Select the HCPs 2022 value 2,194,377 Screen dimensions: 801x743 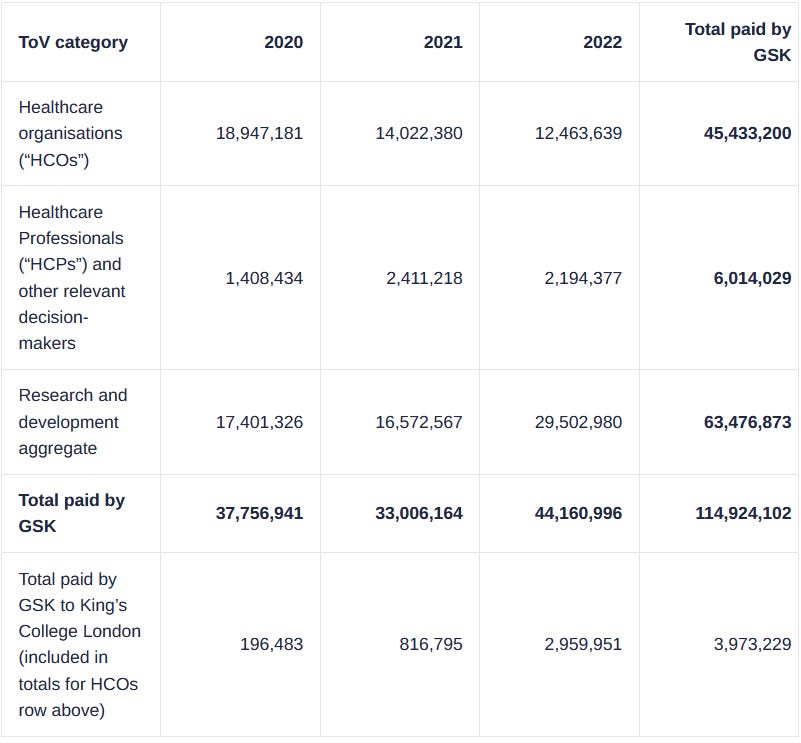tap(583, 278)
